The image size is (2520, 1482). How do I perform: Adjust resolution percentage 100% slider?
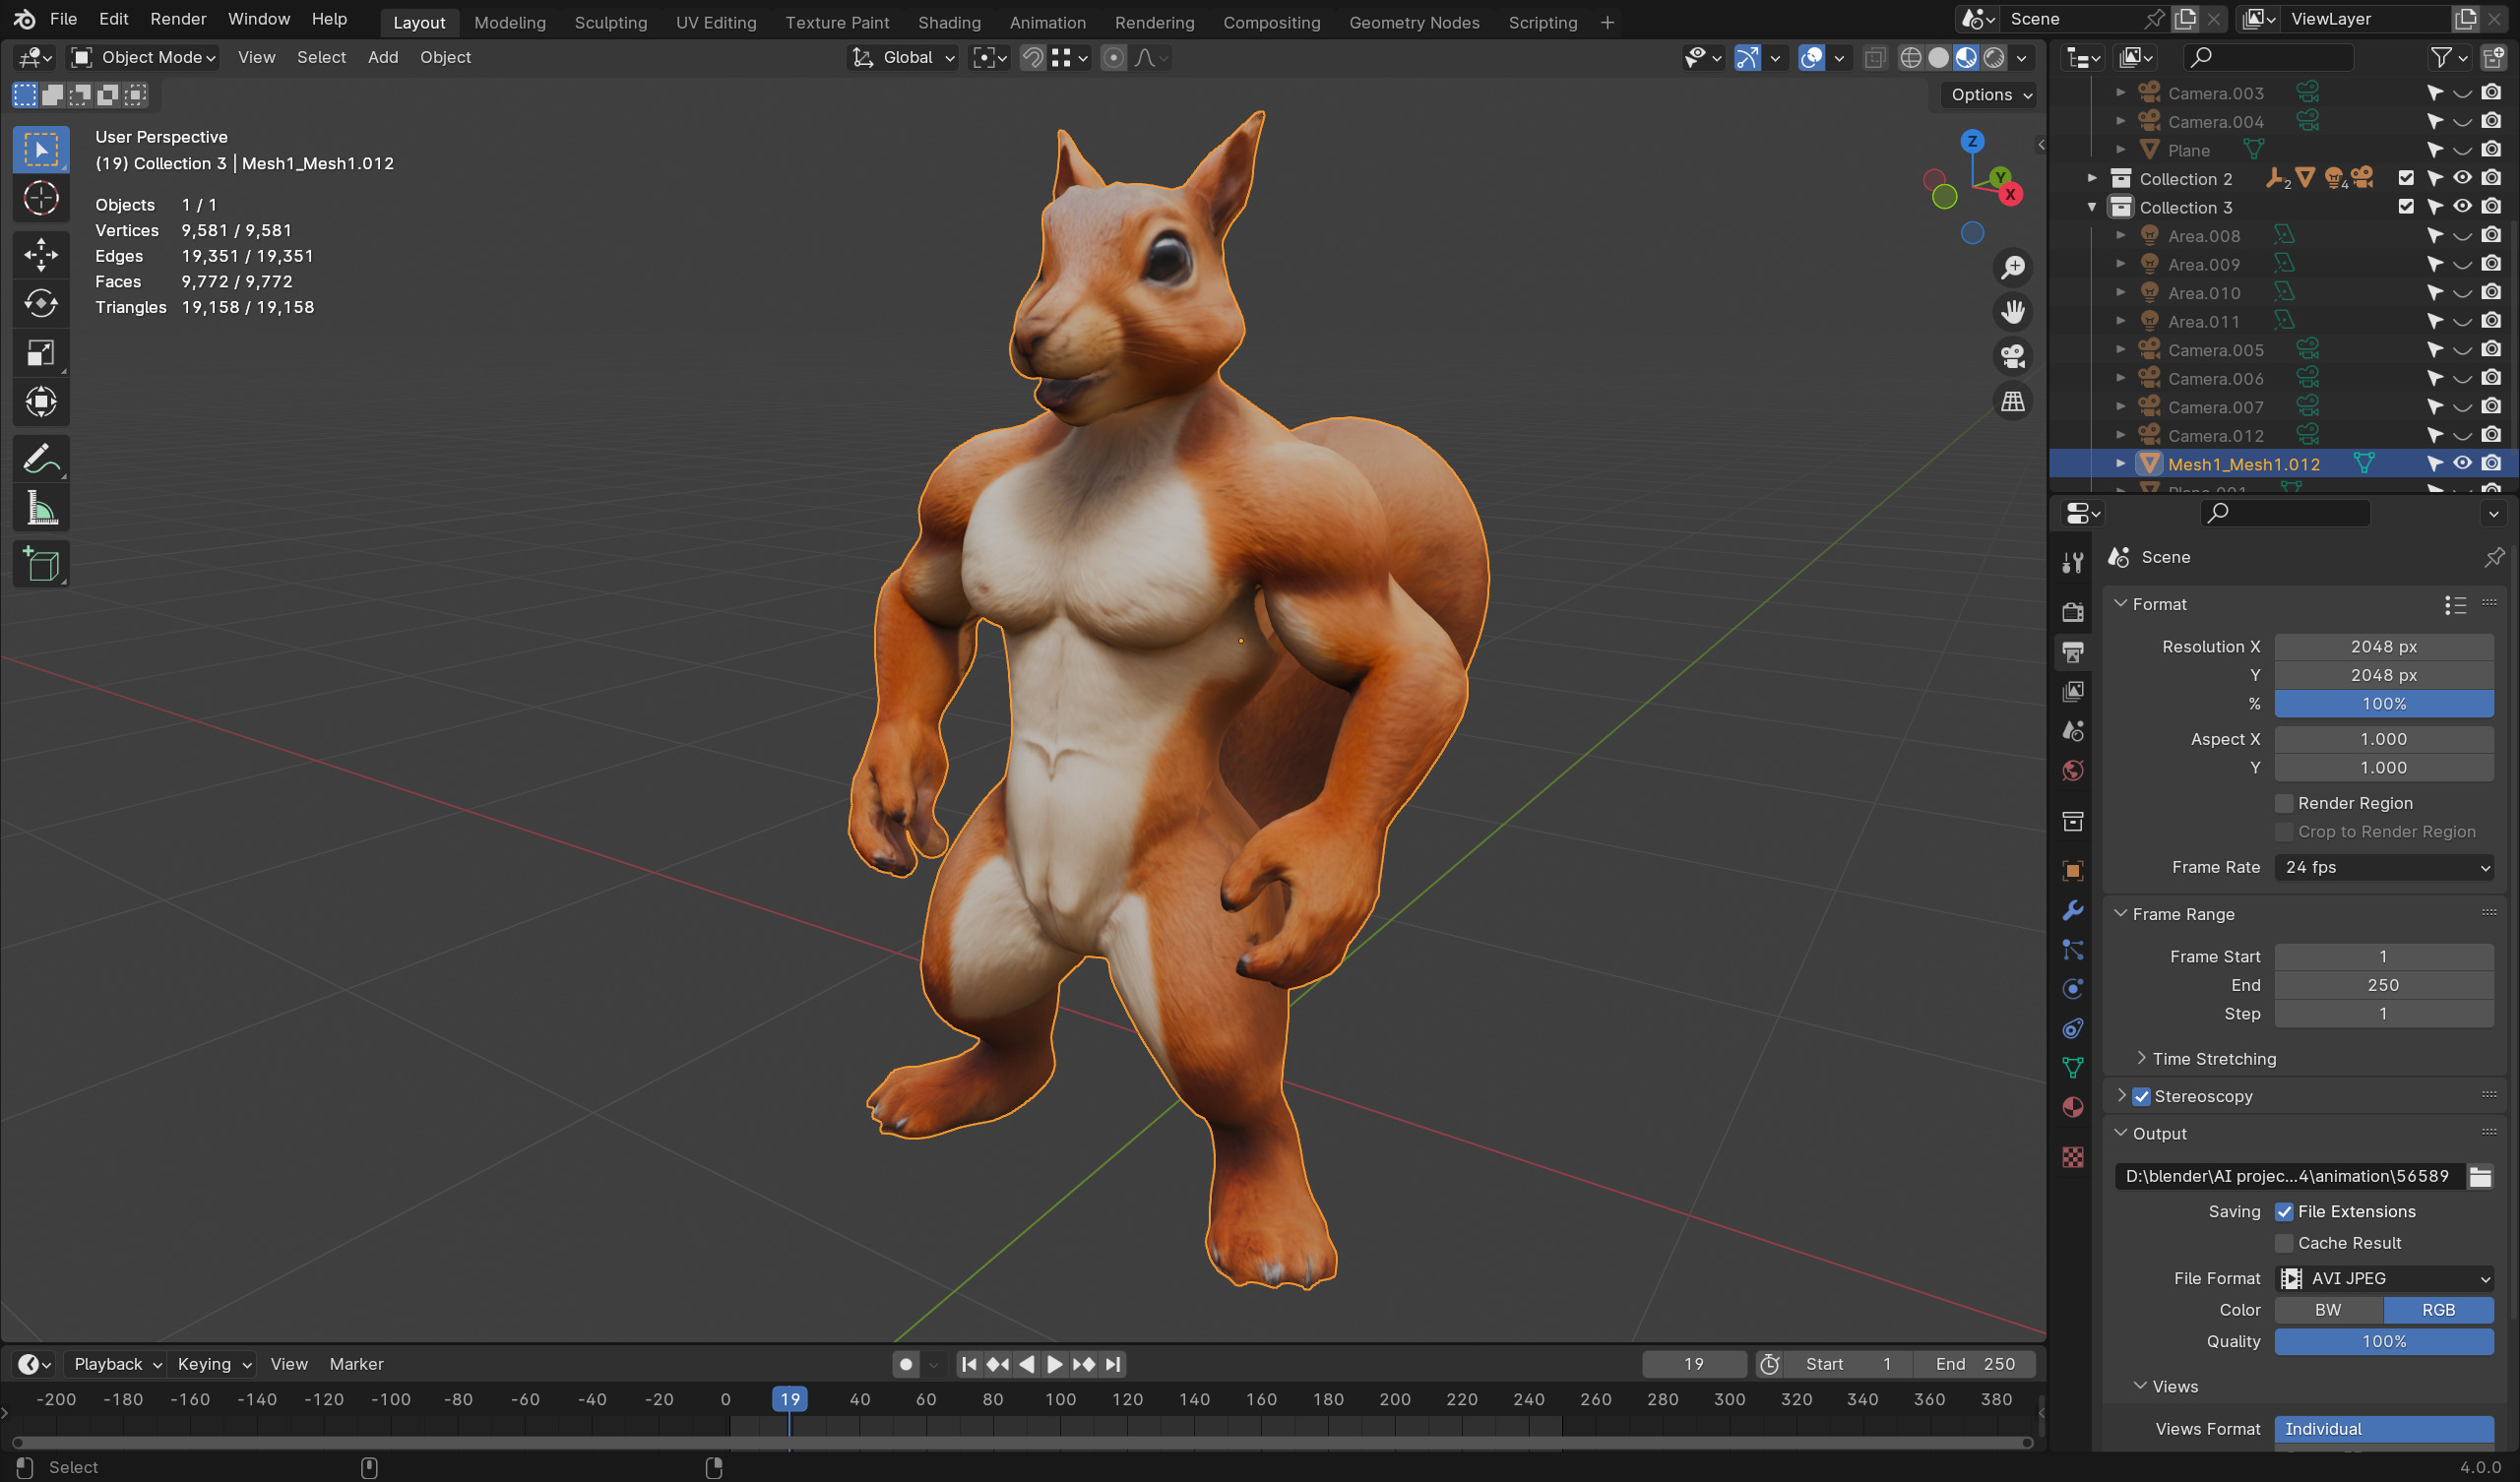[x=2384, y=705]
